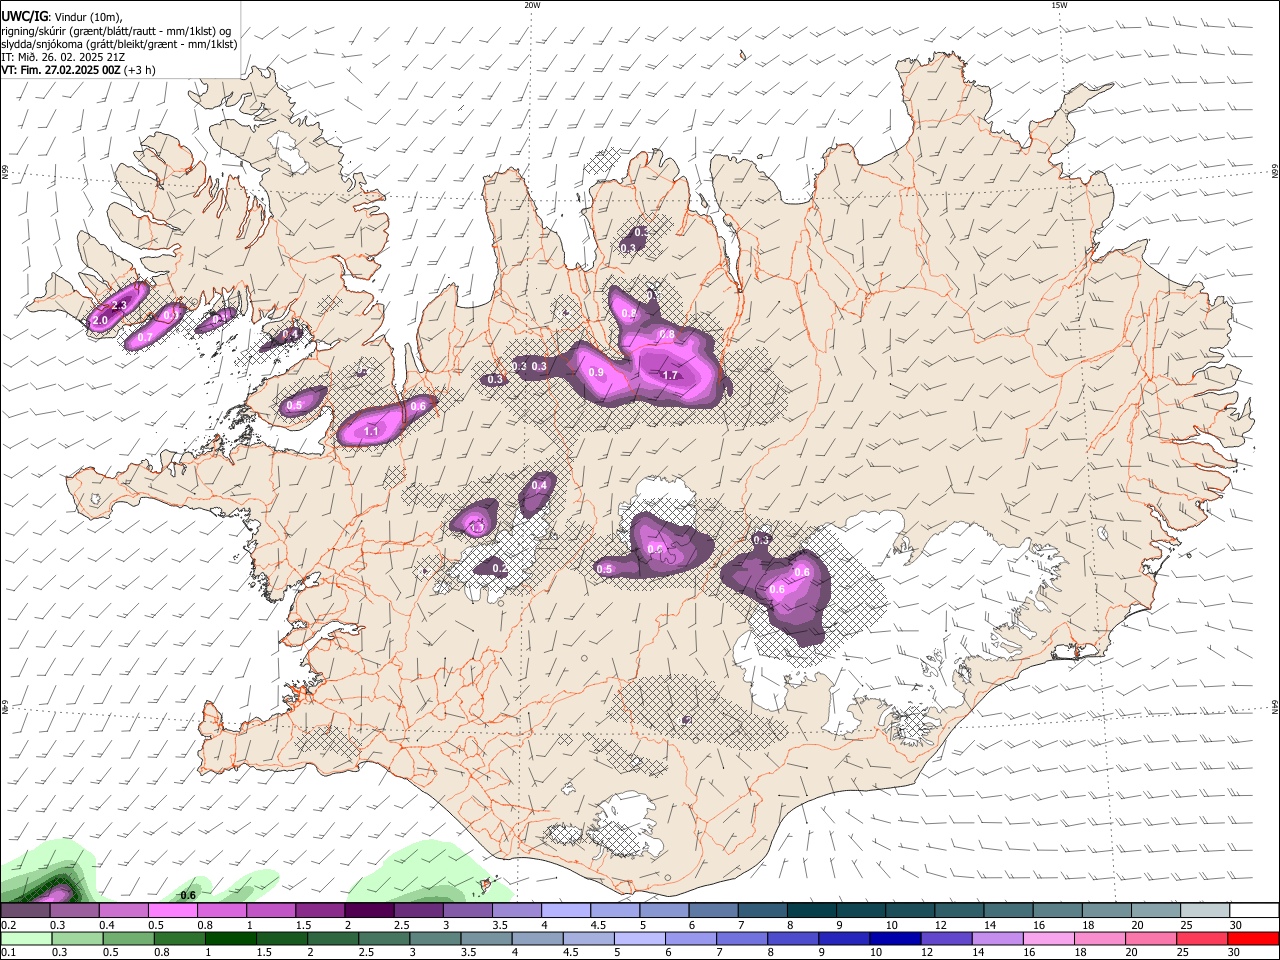The width and height of the screenshot is (1280, 960).
Task: Click the 15W longitude label
Action: tap(1059, 4)
